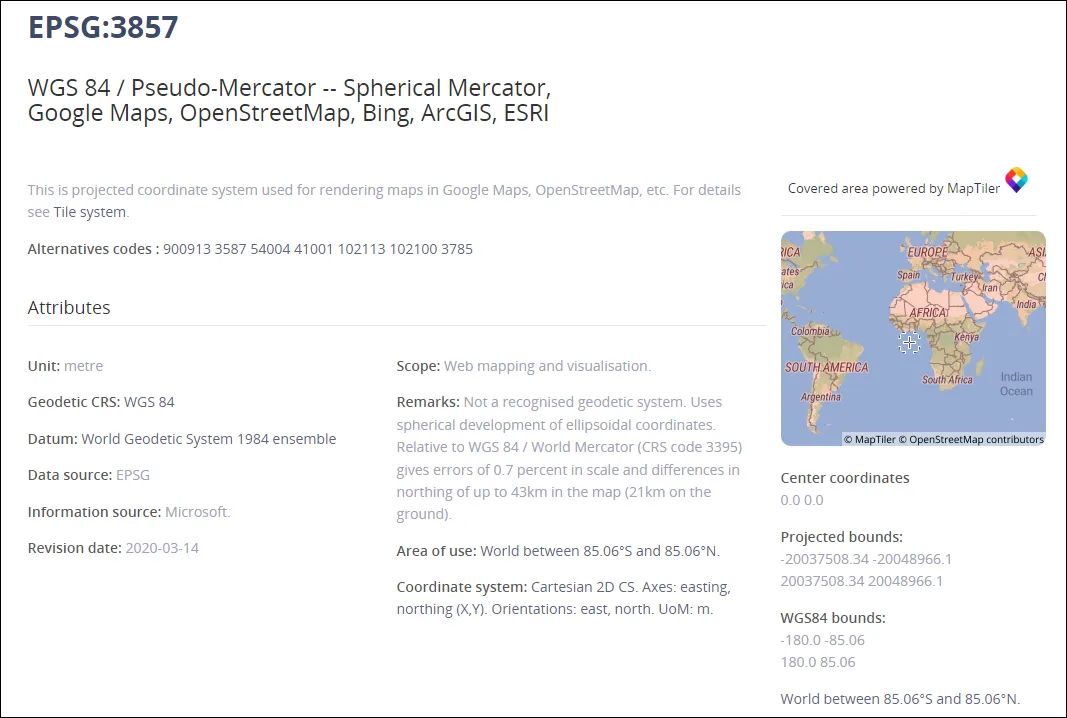Click Information source value 'Microsoft.'
Viewport: 1067px width, 718px height.
tap(197, 512)
